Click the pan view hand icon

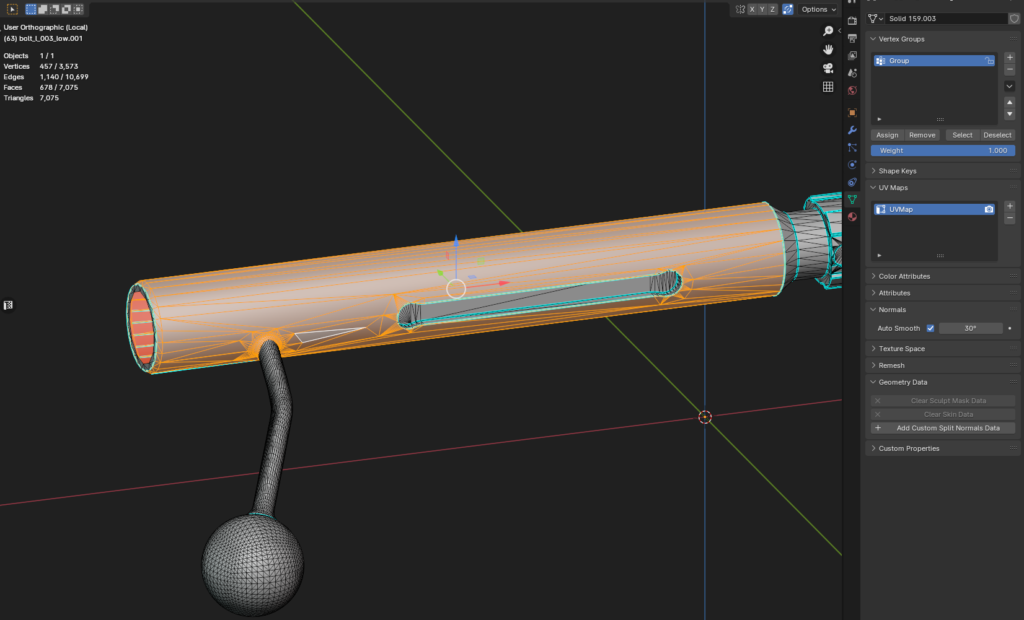click(x=828, y=50)
